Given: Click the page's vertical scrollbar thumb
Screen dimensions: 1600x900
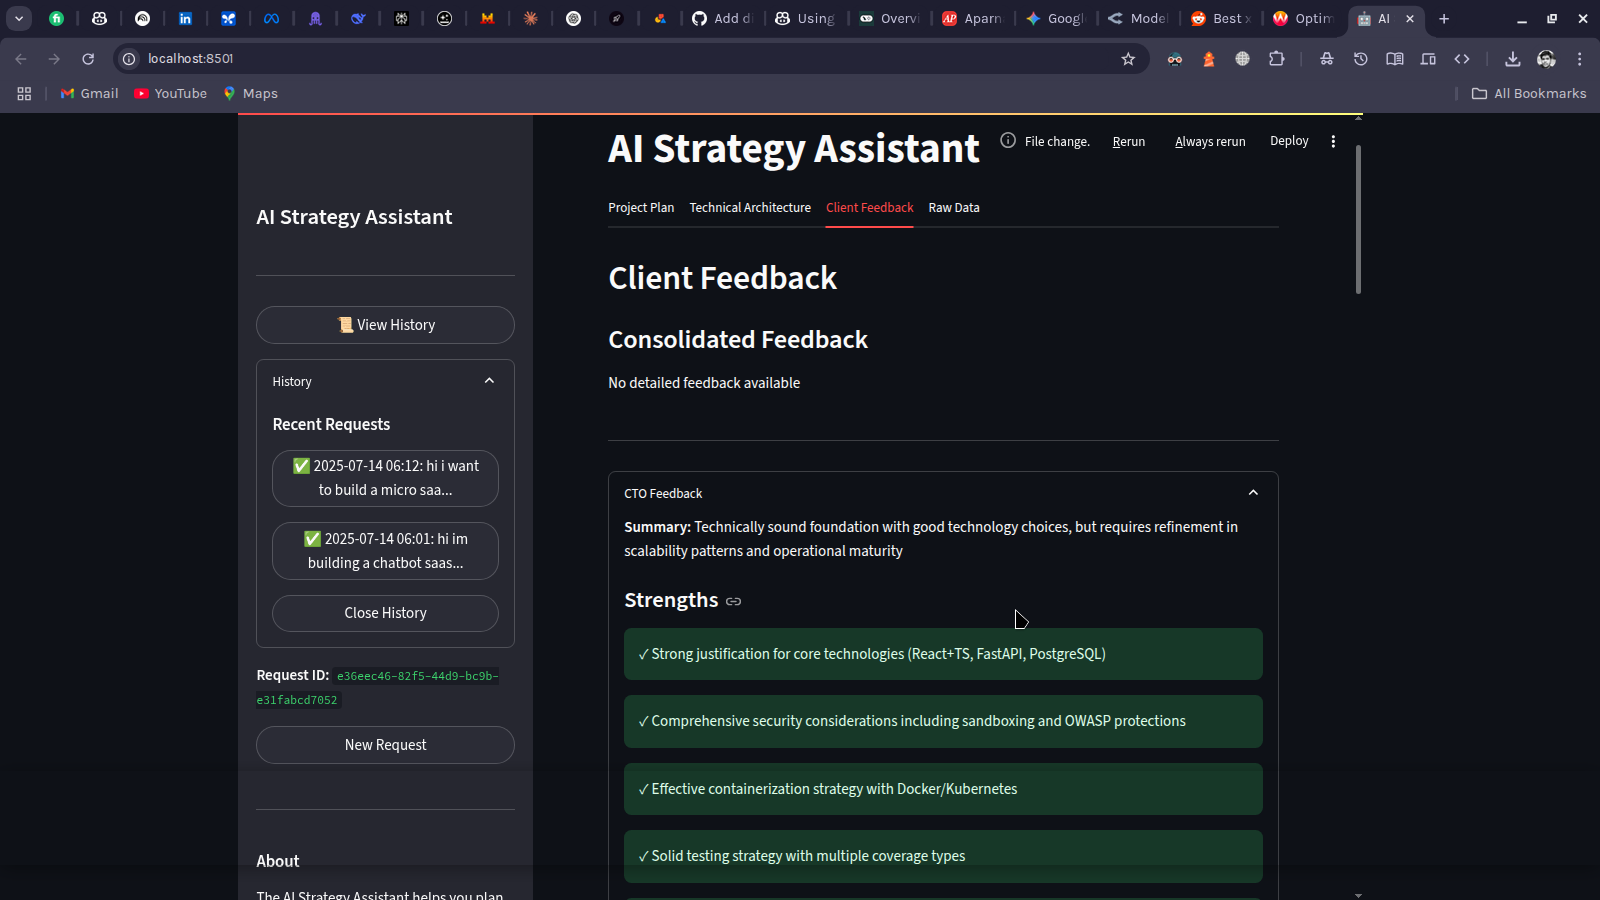Looking at the screenshot, I should (1358, 220).
